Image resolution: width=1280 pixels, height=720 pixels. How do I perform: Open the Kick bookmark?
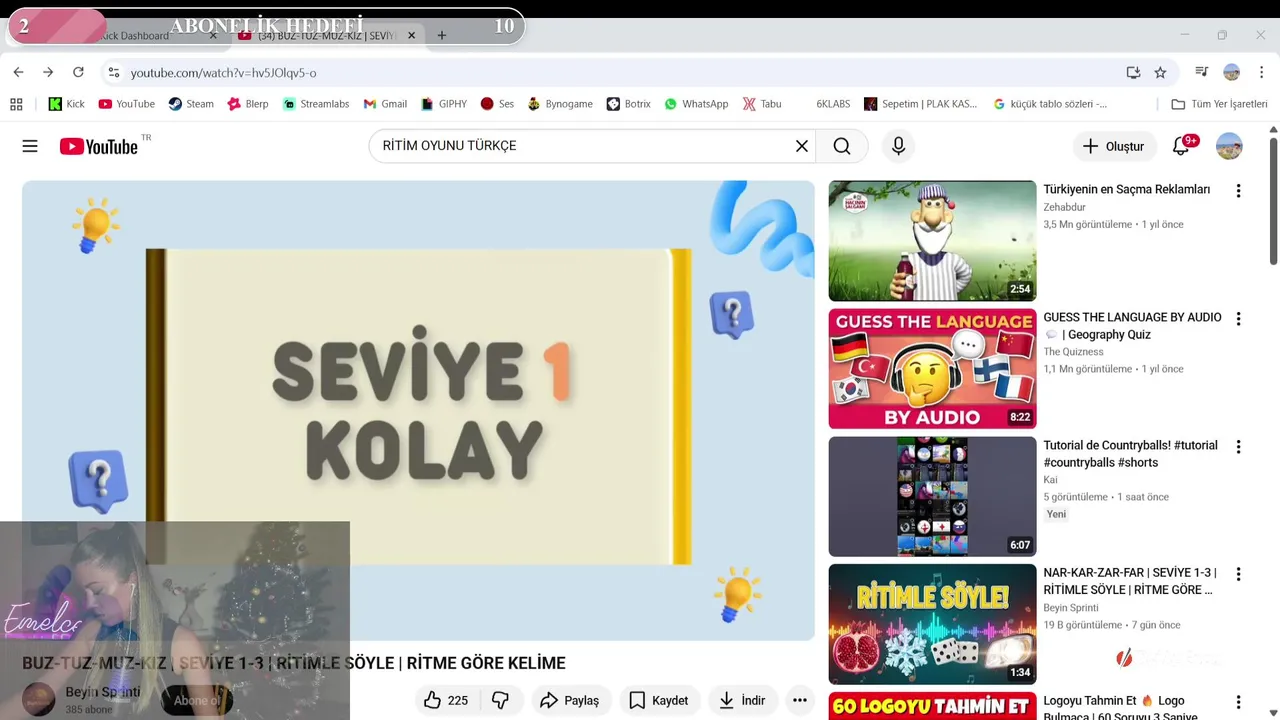tap(67, 104)
